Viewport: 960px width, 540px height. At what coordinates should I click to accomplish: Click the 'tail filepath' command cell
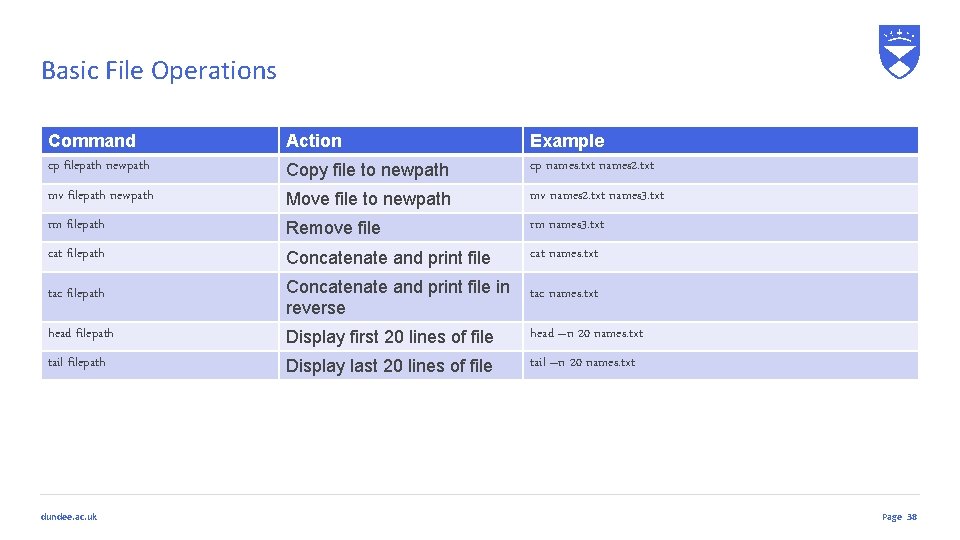[x=160, y=365]
